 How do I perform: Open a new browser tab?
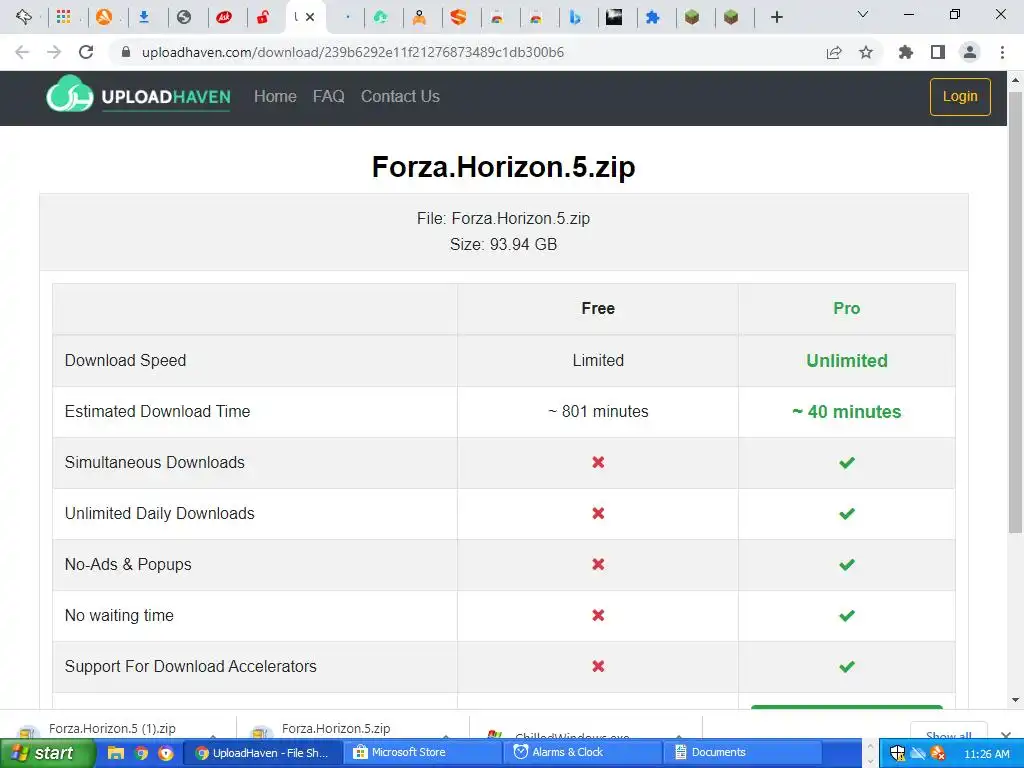(x=776, y=17)
